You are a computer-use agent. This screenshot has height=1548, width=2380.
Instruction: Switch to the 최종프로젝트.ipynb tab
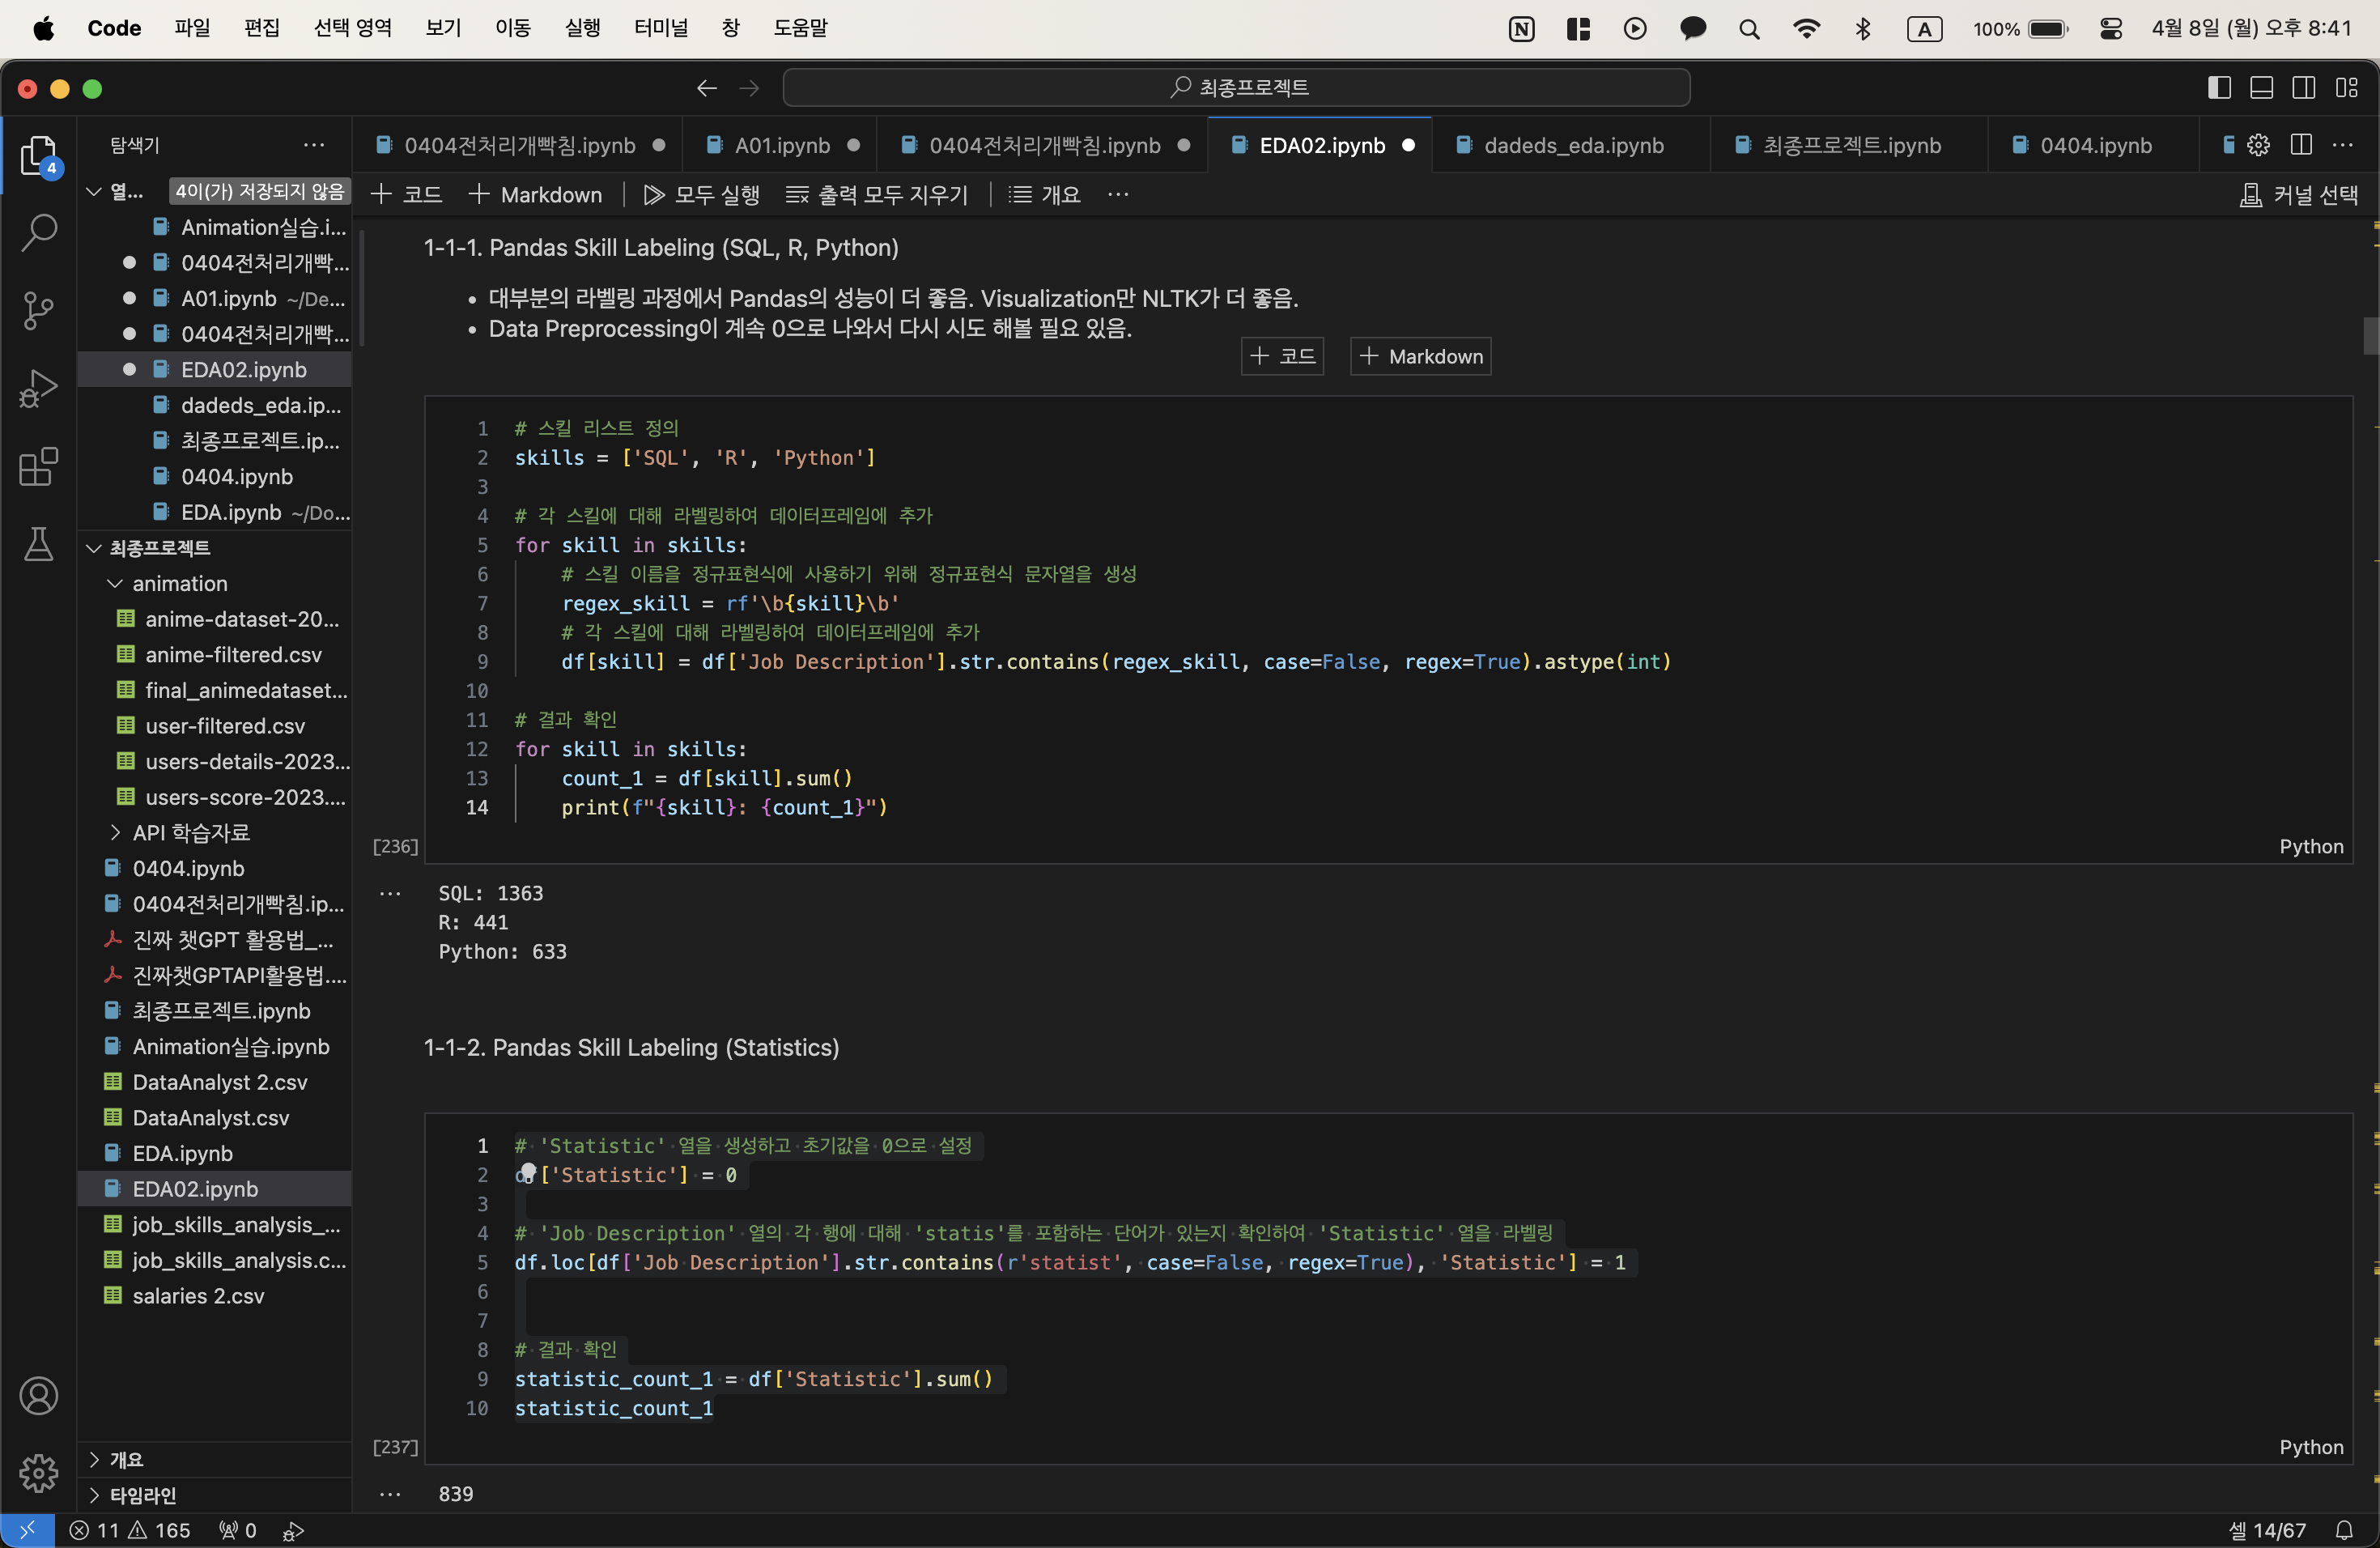pyautogui.click(x=1850, y=145)
